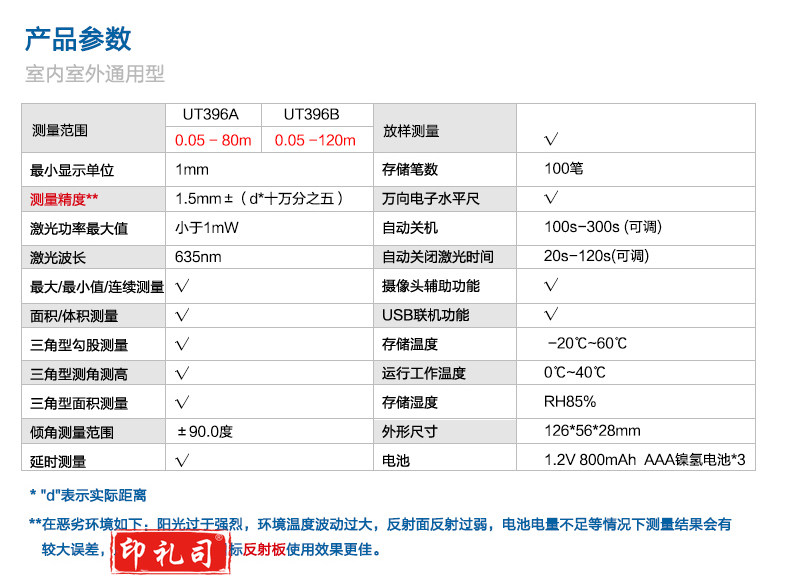Click the 126*56*28mm dimensions cell

pyautogui.click(x=592, y=431)
